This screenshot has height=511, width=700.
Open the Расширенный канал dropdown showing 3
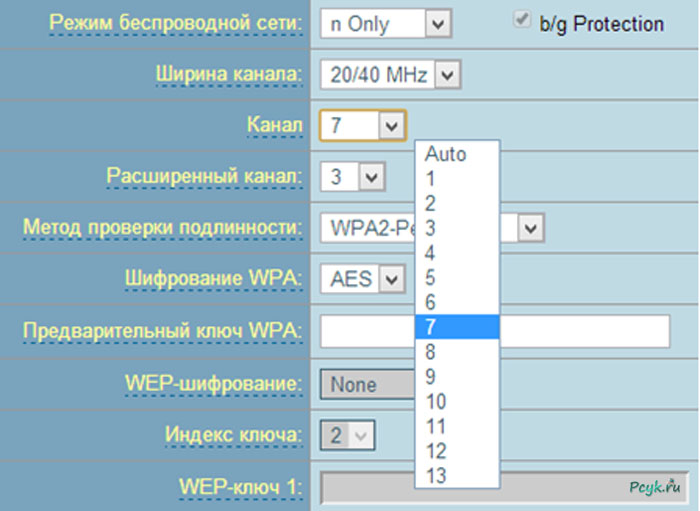pos(353,177)
